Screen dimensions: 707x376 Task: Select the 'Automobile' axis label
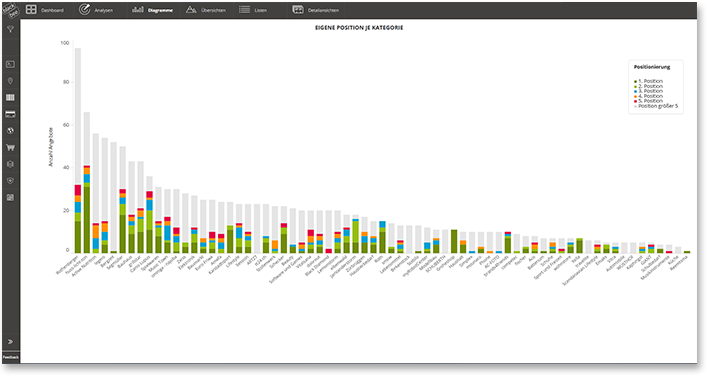[616, 263]
